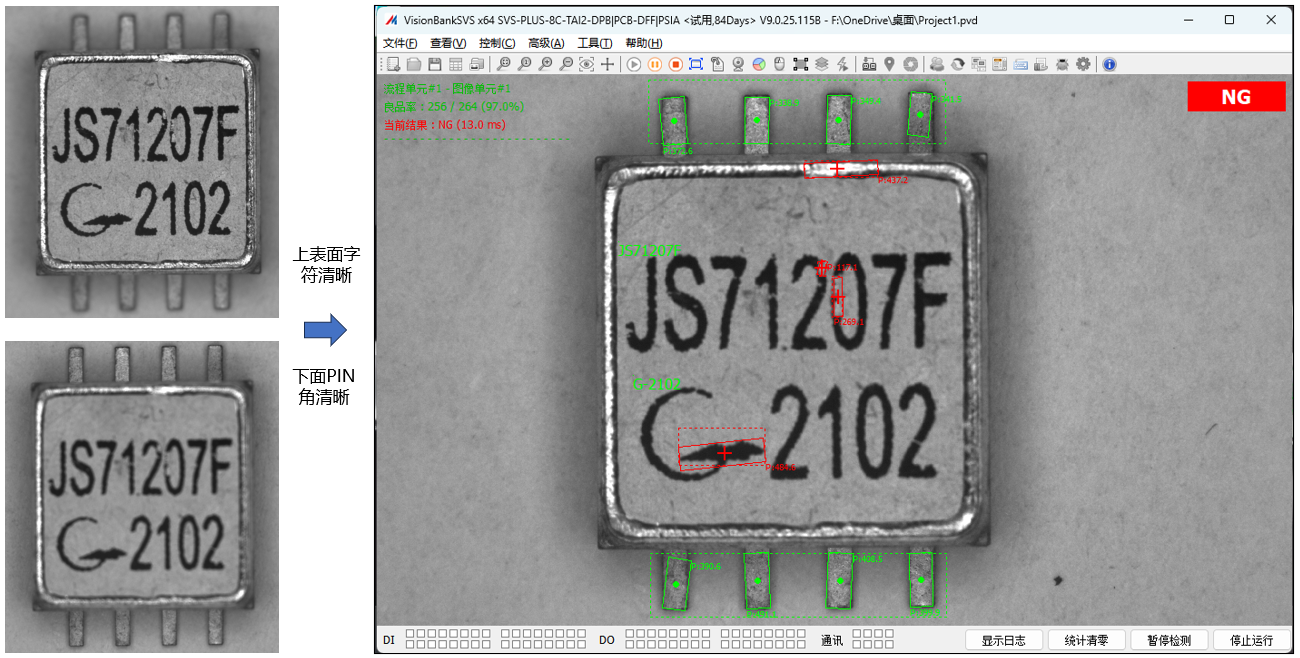Click the table grid toolbar icon
The width and height of the screenshot is (1300, 658).
[455, 64]
